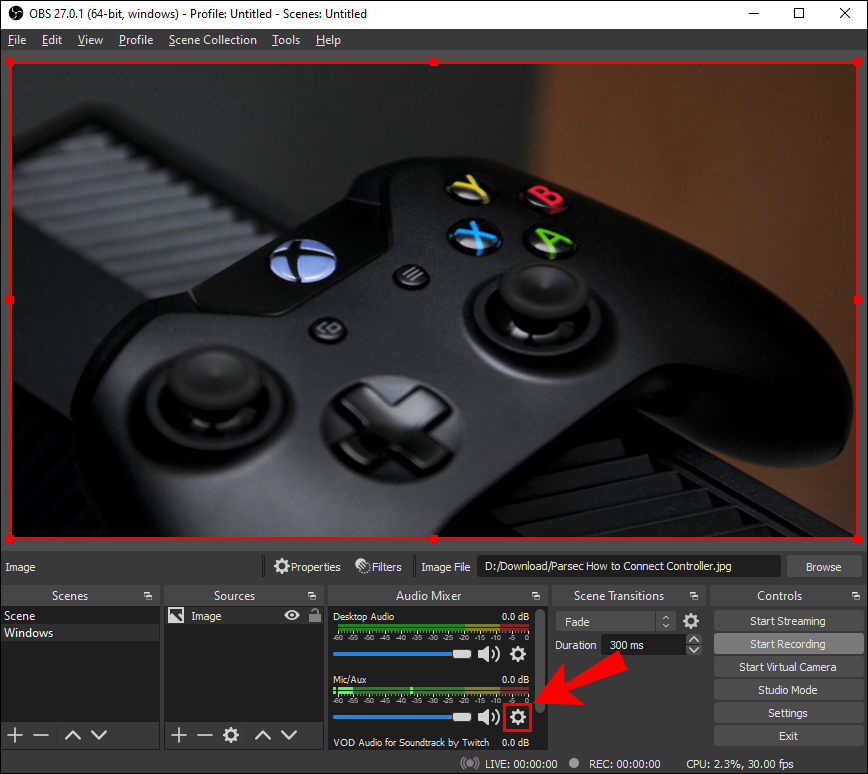Viewport: 868px width, 774px height.
Task: Move scene up in list
Action: (73, 735)
